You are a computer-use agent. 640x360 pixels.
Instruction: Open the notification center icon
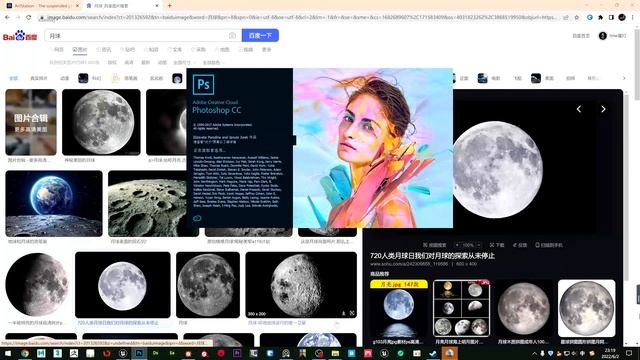coord(629,353)
